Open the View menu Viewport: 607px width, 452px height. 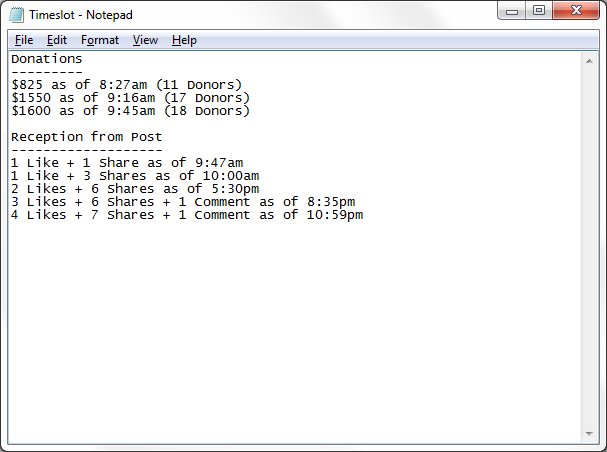click(x=146, y=40)
